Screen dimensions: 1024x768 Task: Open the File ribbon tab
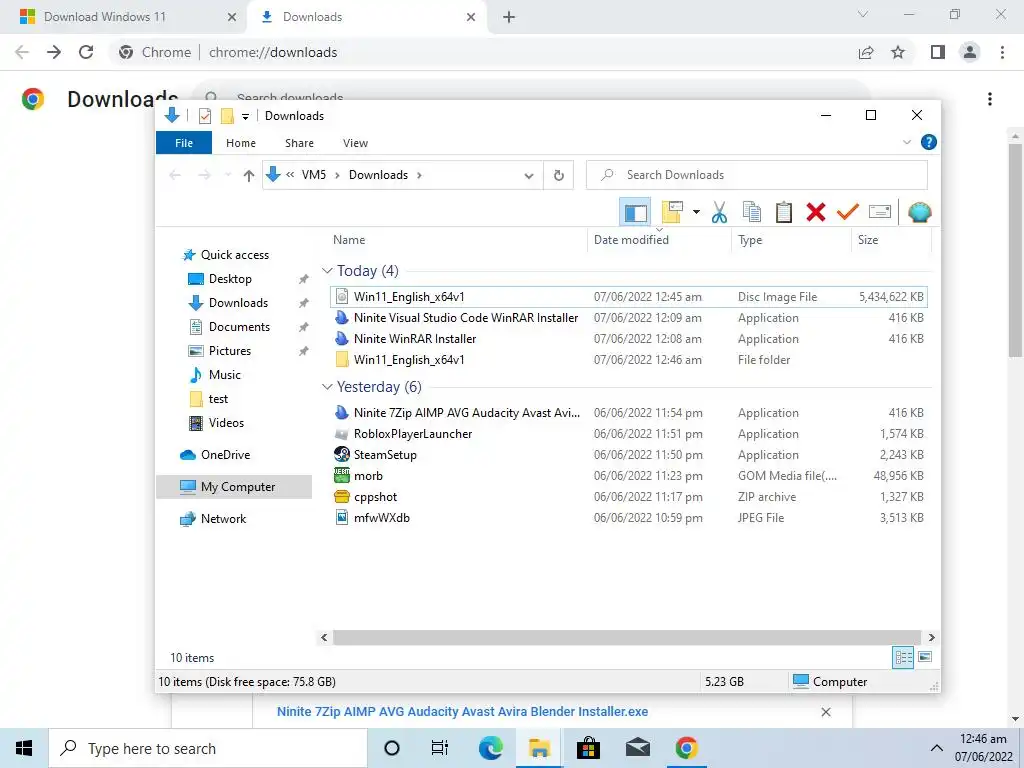tap(184, 143)
